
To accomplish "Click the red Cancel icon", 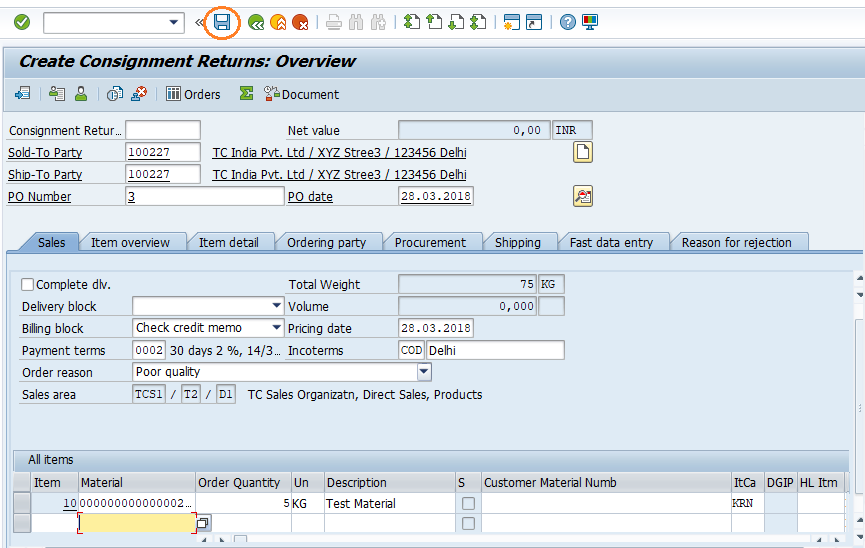I will (300, 23).
